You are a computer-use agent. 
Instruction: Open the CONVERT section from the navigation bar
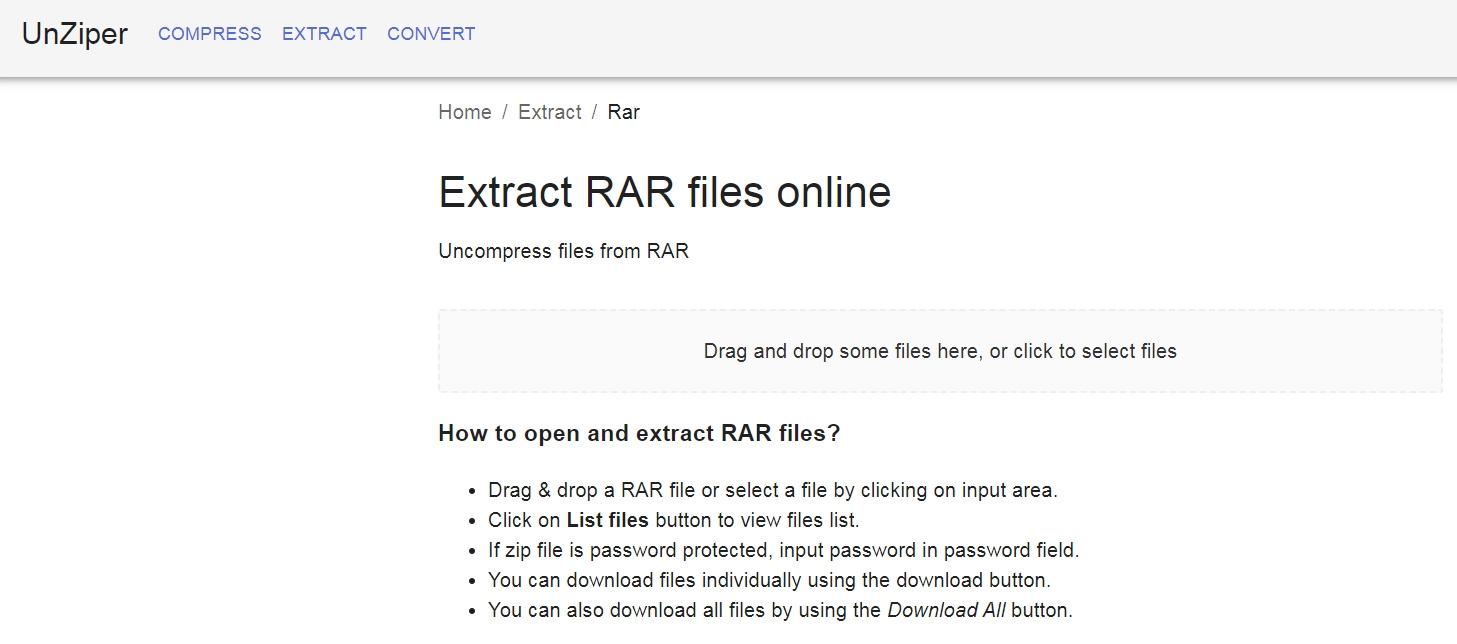click(x=430, y=33)
